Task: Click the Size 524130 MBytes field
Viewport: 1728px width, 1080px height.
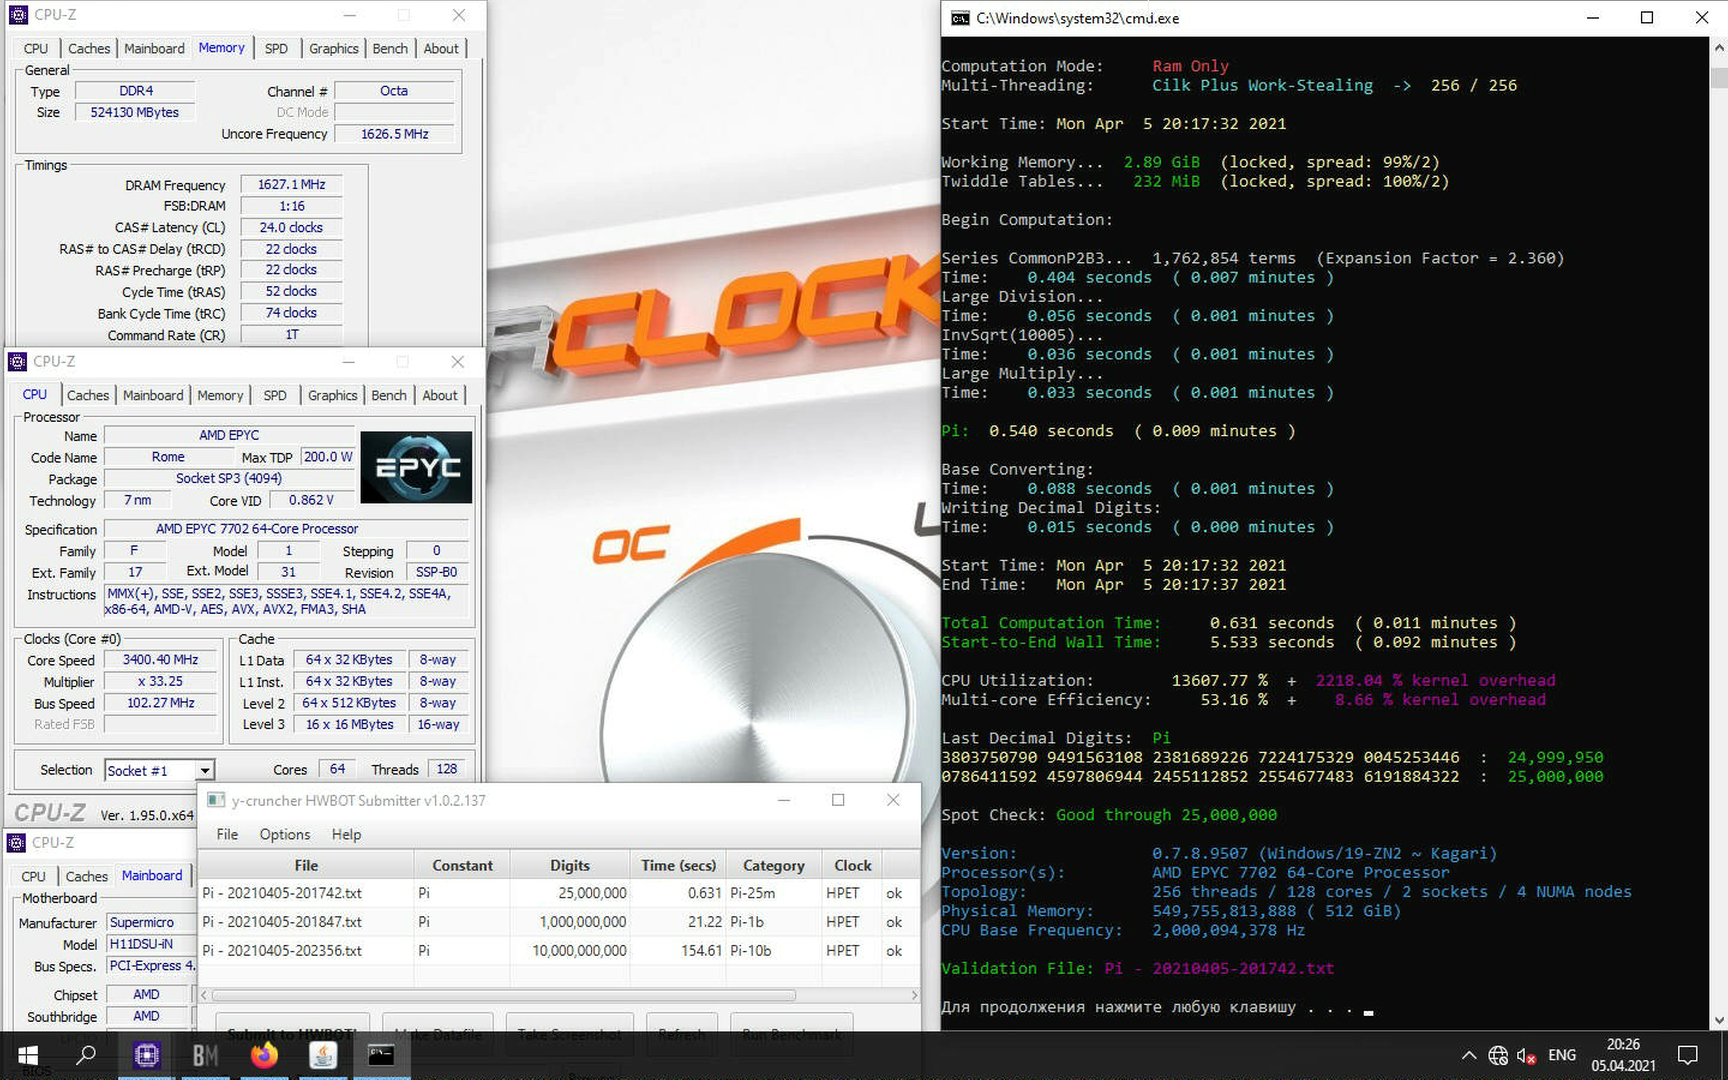Action: point(135,112)
